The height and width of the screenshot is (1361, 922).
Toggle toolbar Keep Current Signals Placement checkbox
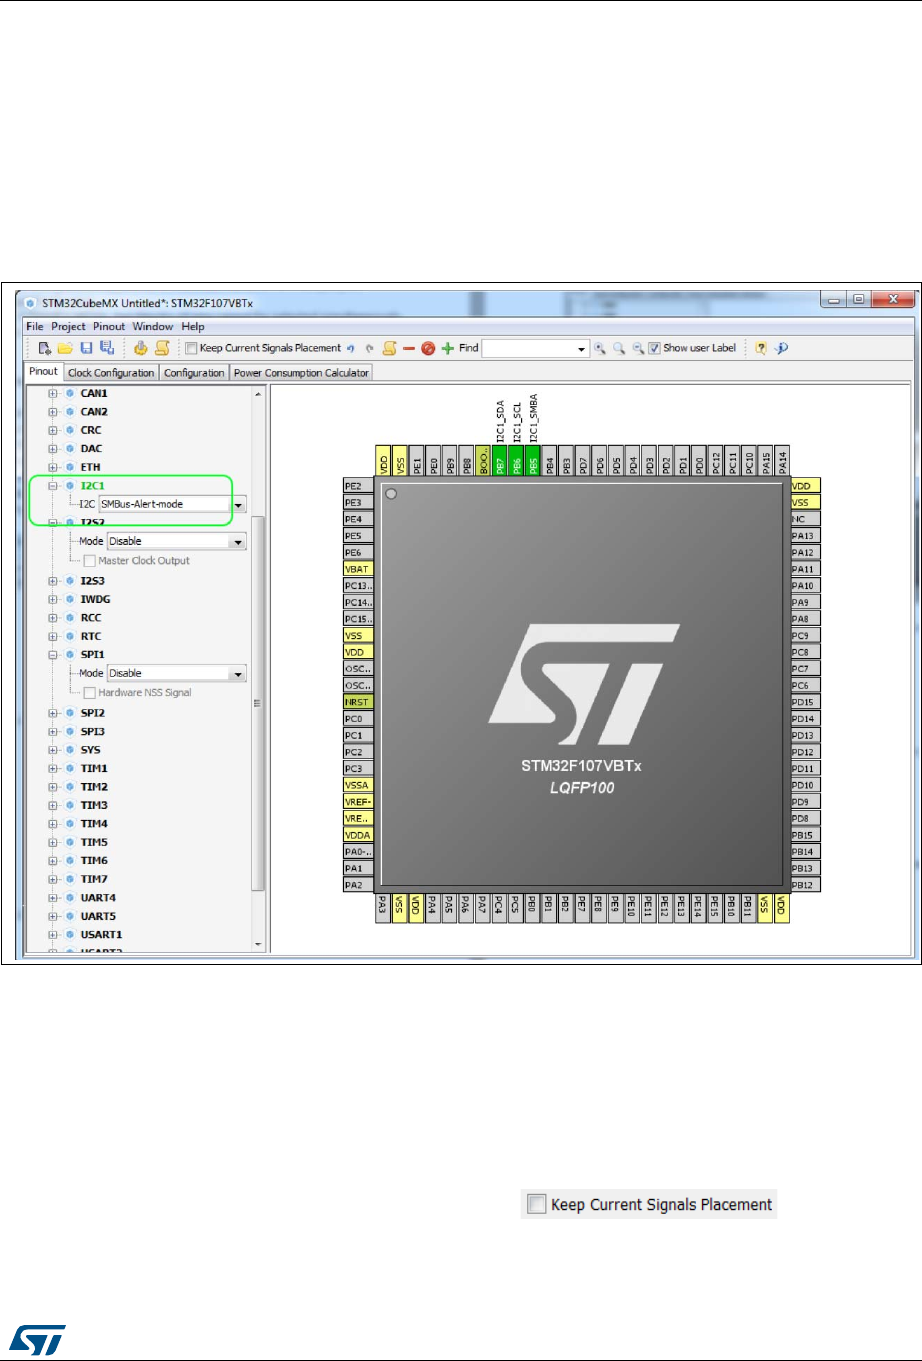pyautogui.click(x=191, y=348)
